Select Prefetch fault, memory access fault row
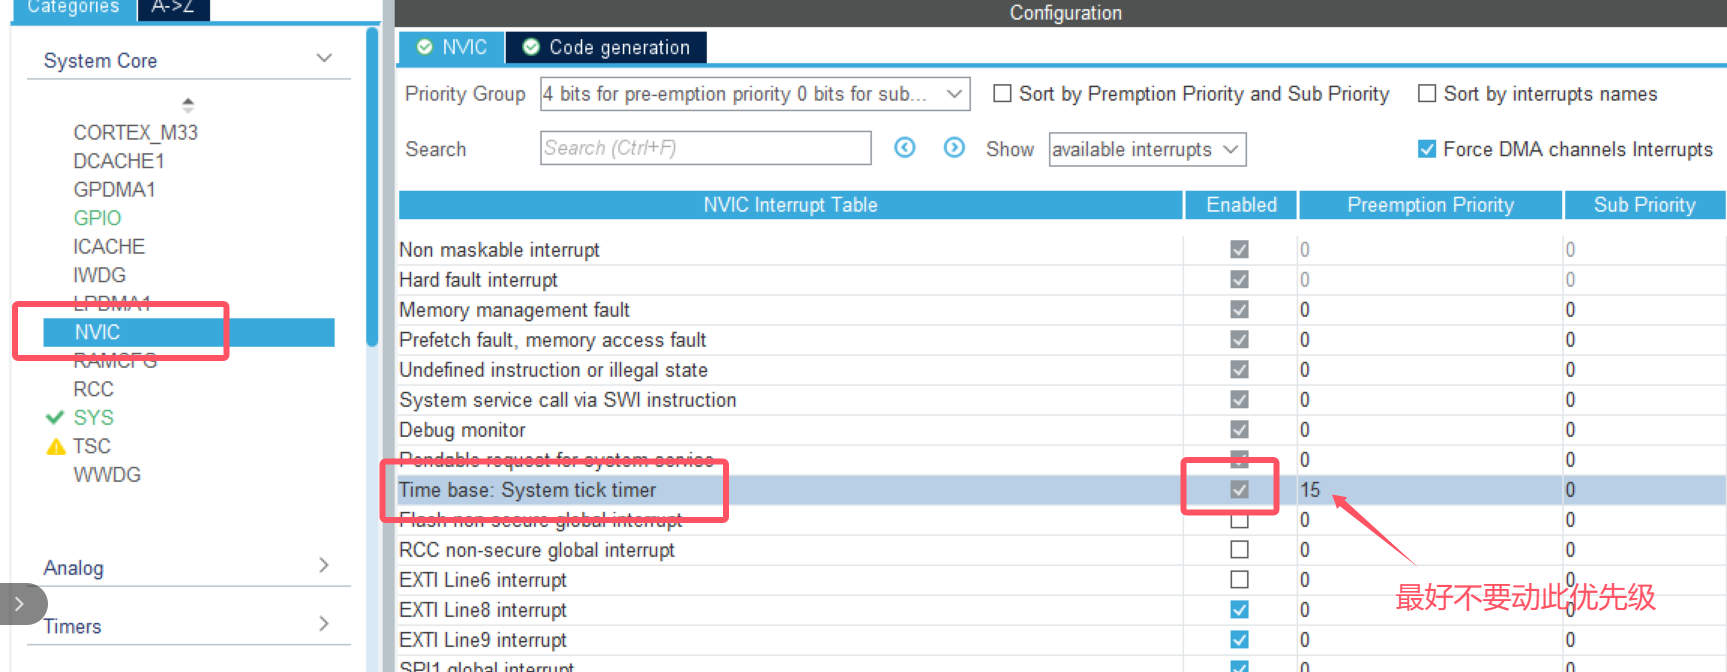This screenshot has width=1727, height=672. 1062,339
